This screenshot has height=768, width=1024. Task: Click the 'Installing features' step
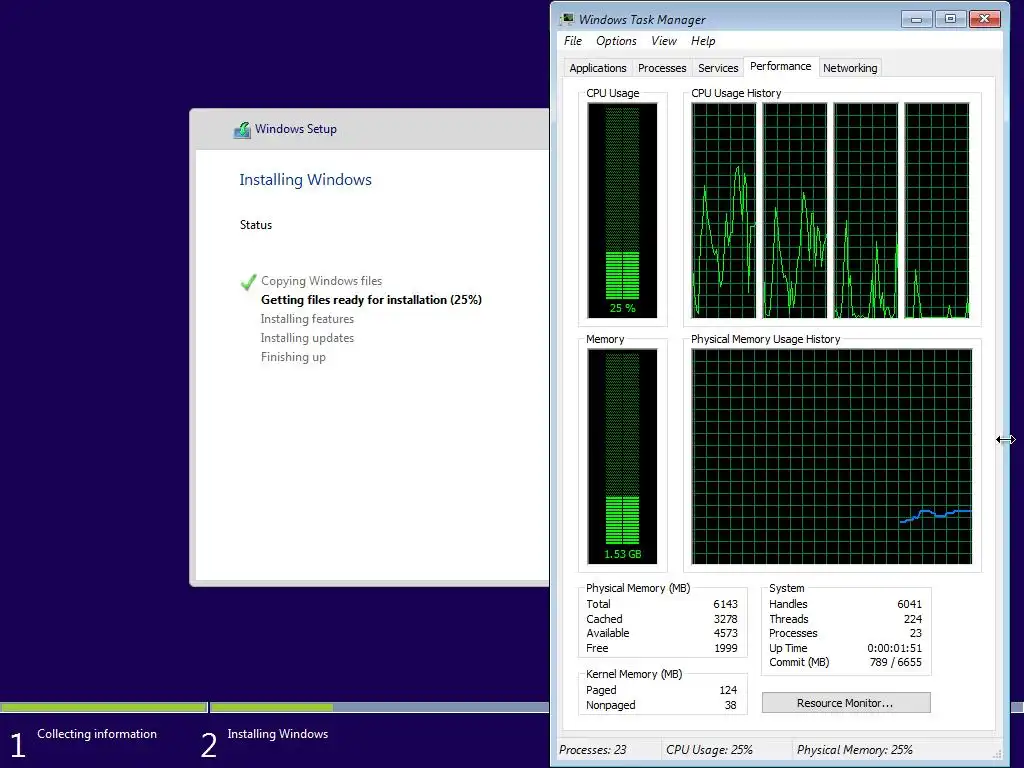(307, 319)
